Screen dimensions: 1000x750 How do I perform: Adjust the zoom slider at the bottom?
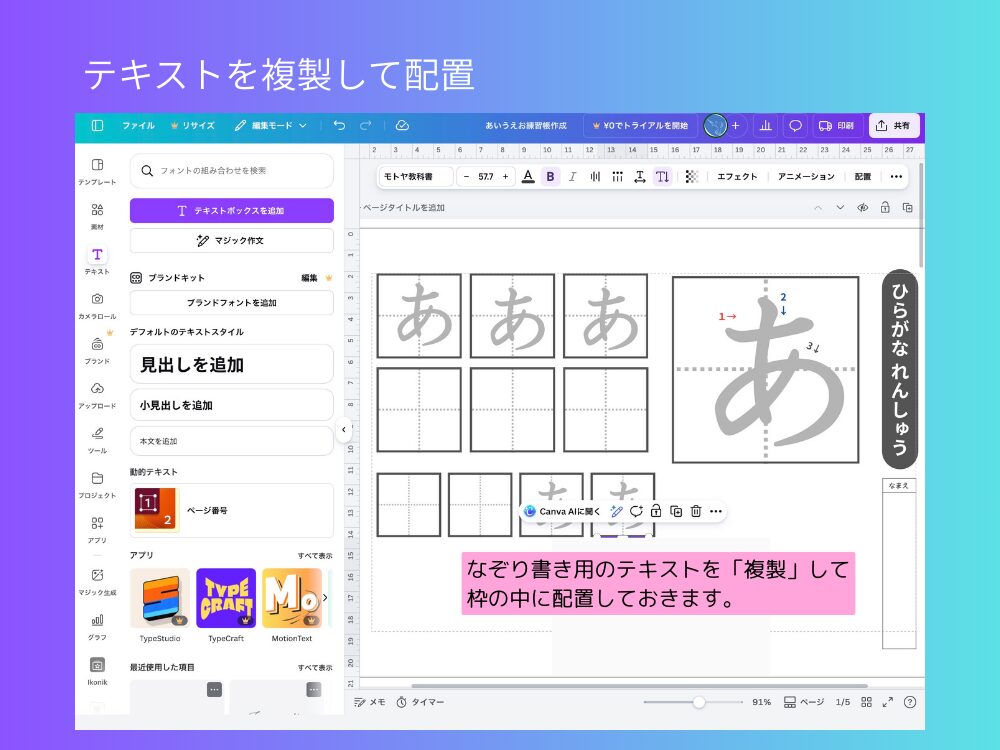coord(698,702)
